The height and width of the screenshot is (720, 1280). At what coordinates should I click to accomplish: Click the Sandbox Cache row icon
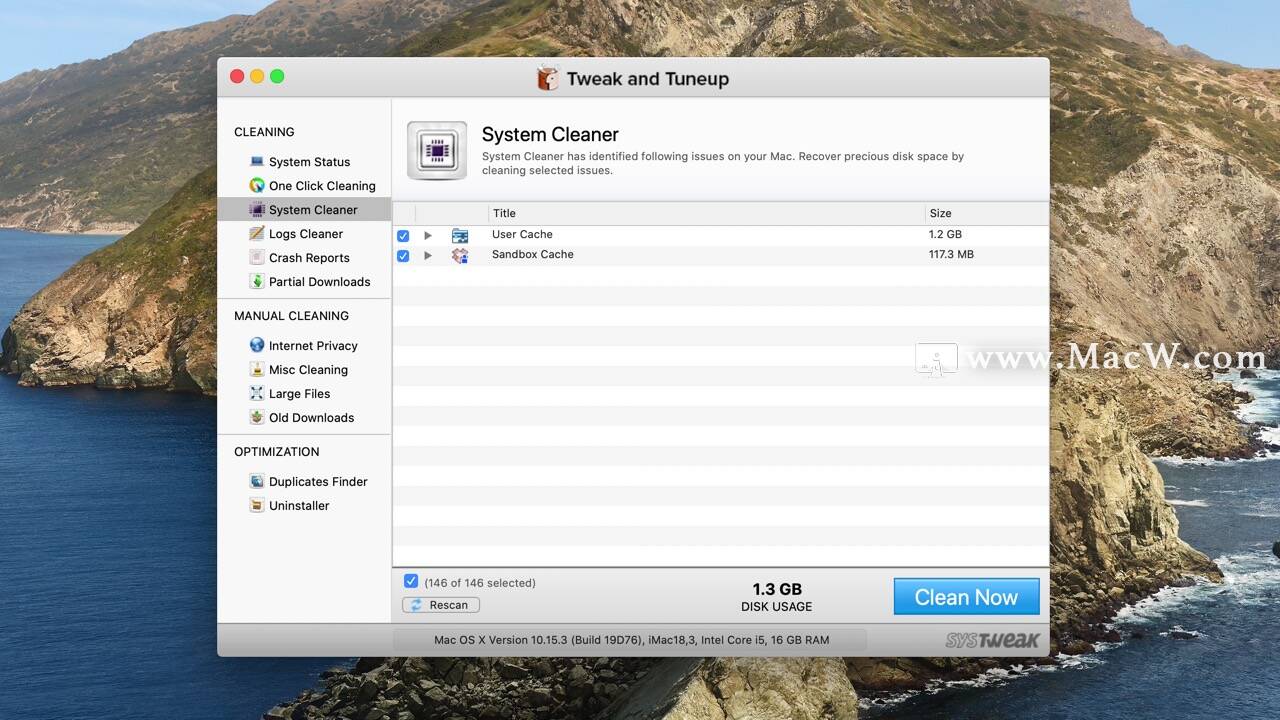[x=460, y=255]
